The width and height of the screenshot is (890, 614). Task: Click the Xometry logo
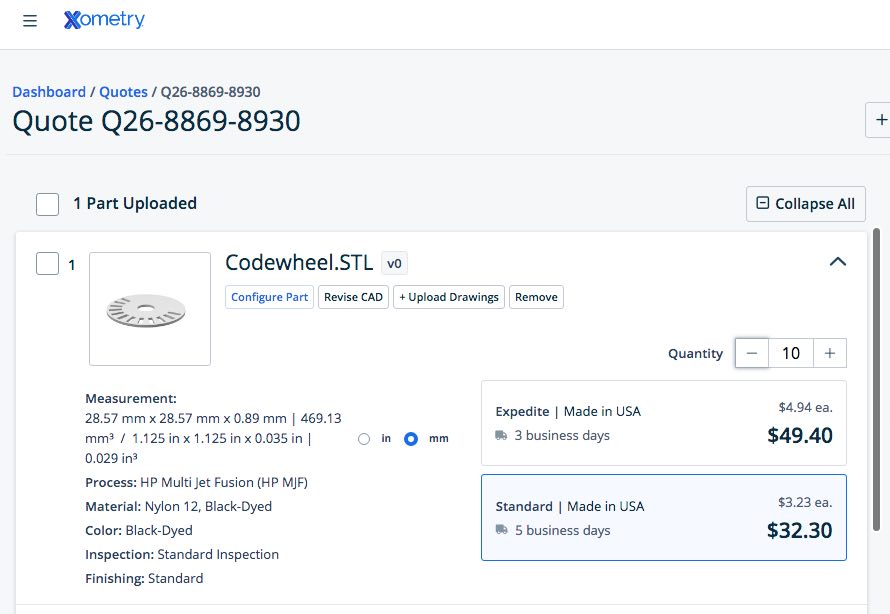click(104, 20)
